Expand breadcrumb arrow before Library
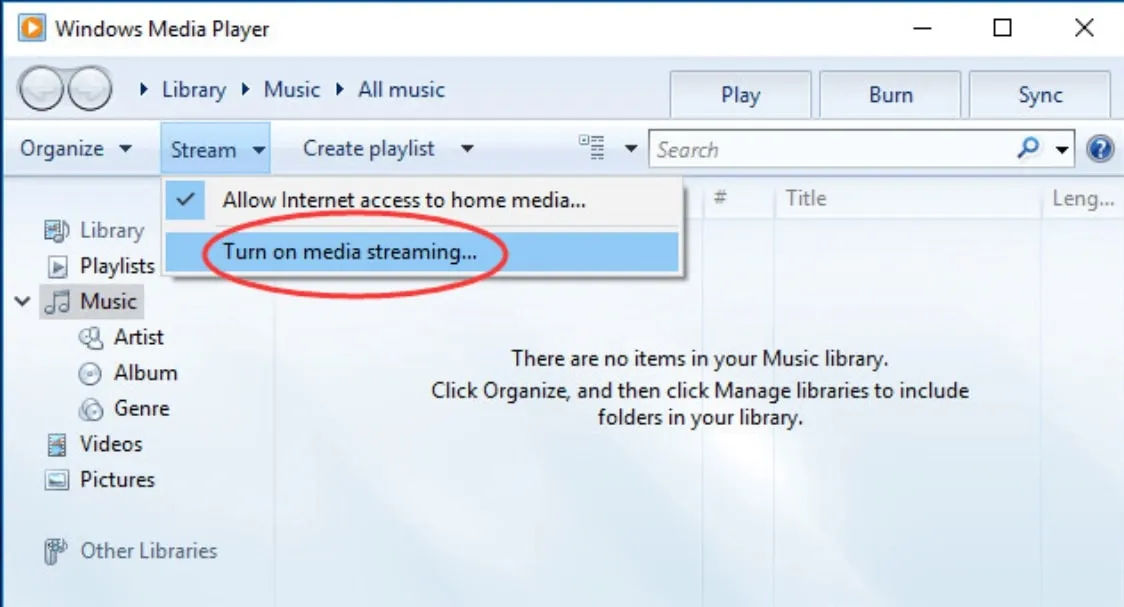This screenshot has height=607, width=1124. [x=143, y=90]
